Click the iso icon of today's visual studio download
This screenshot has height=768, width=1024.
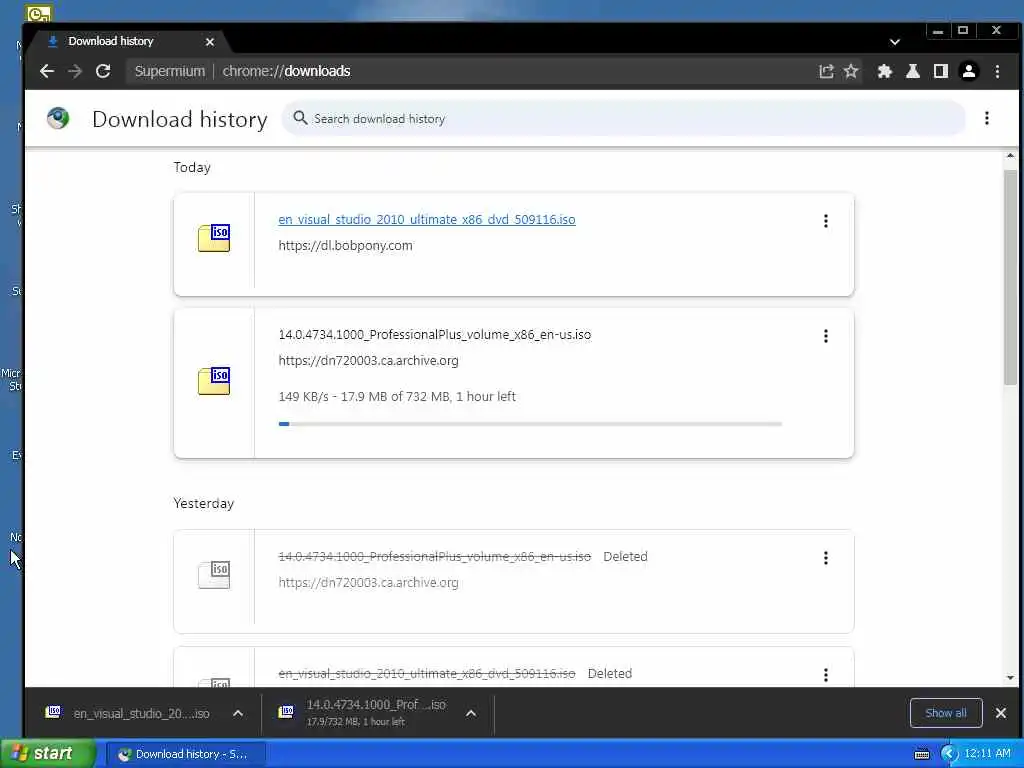pyautogui.click(x=214, y=238)
